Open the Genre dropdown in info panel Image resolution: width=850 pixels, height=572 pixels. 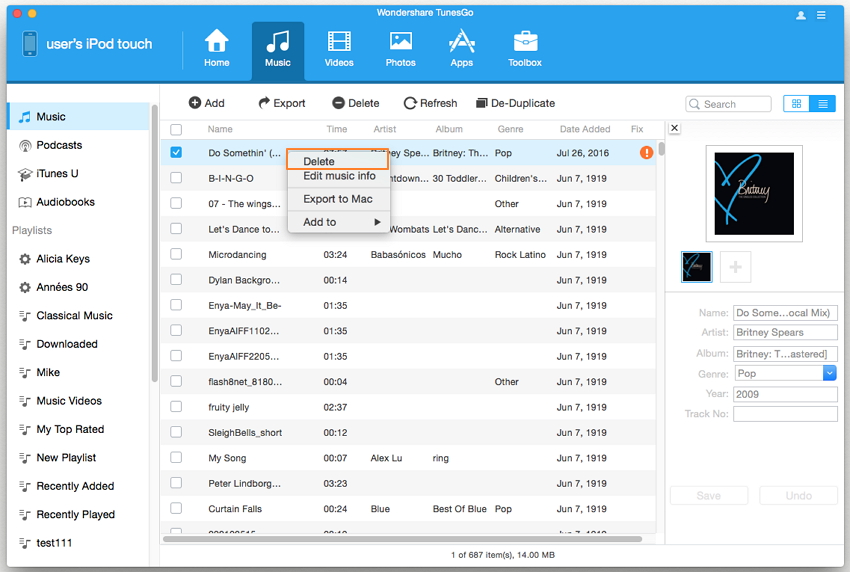coord(829,373)
